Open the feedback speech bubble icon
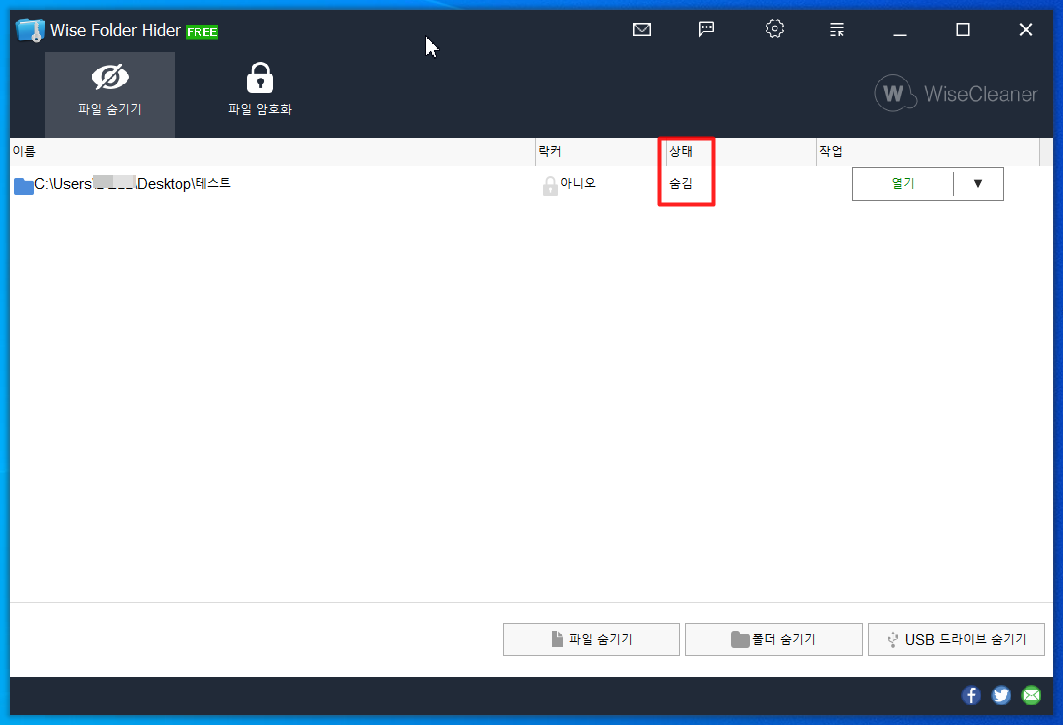This screenshot has width=1063, height=725. point(706,29)
